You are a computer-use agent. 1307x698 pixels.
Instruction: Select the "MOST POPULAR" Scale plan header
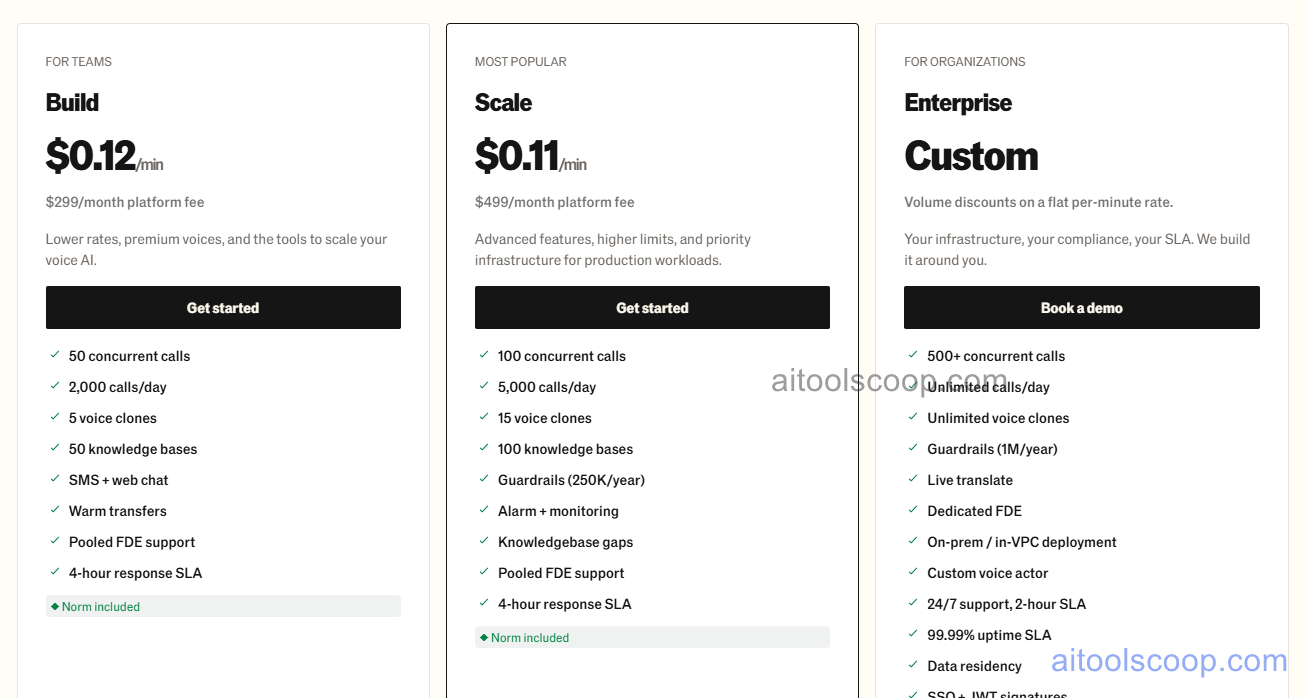coord(520,61)
